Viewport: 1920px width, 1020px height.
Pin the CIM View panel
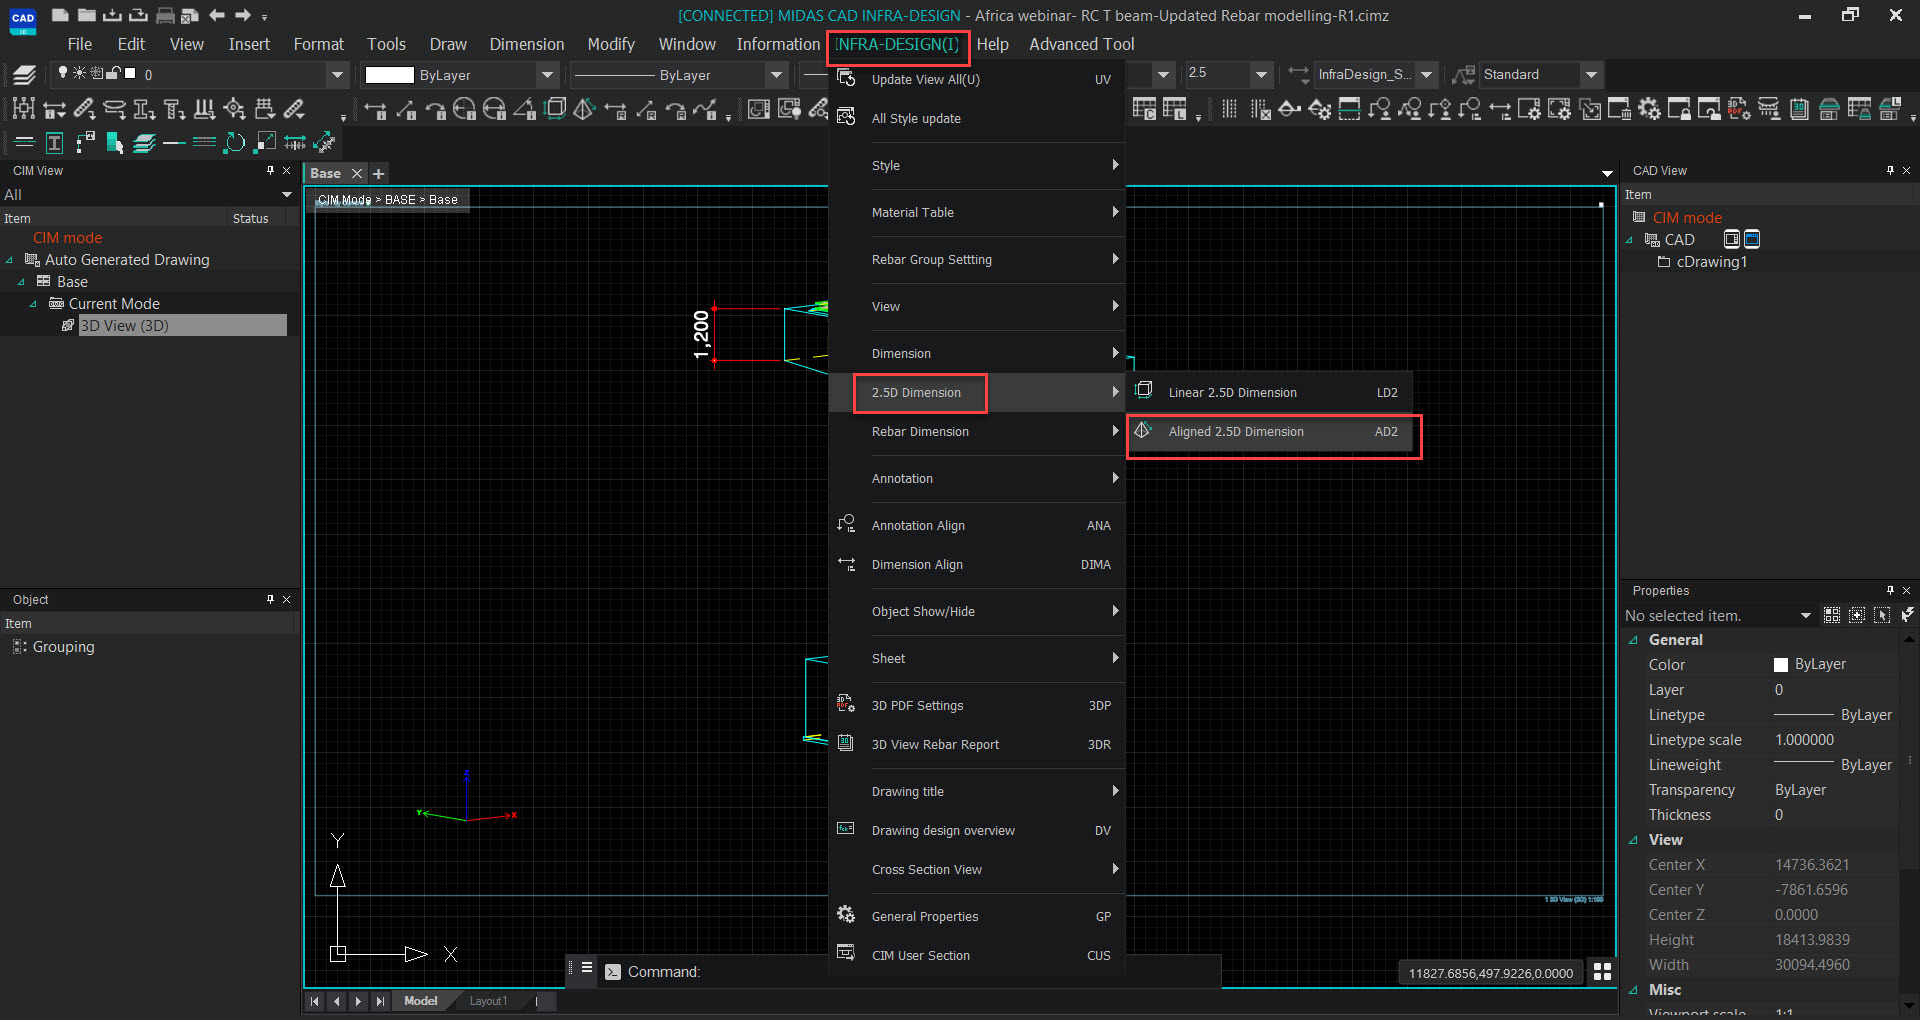[270, 171]
